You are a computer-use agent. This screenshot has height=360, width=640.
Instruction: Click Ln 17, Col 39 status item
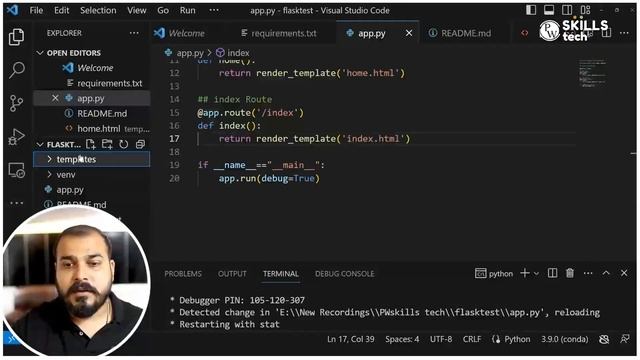pyautogui.click(x=351, y=339)
